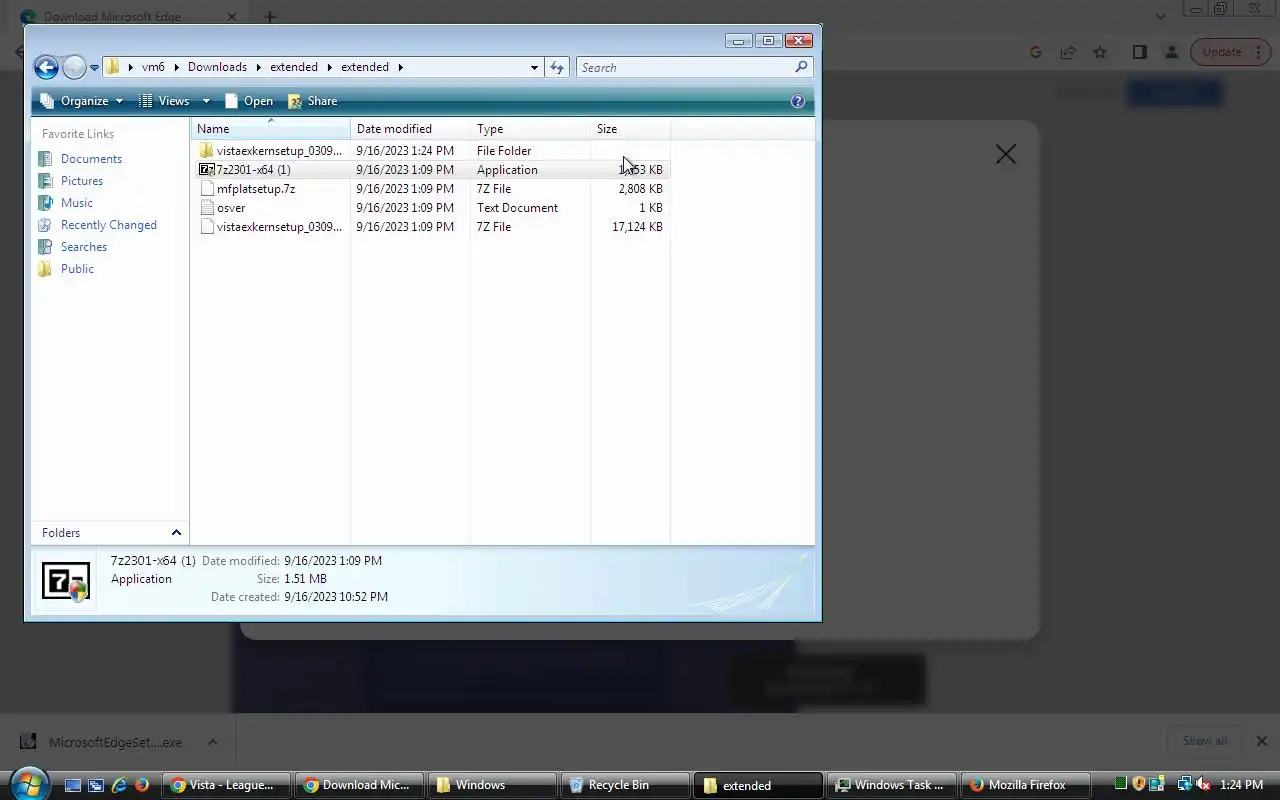The width and height of the screenshot is (1280, 800).
Task: Click the MicrosoftEdgeSet....exe download item
Action: (x=103, y=742)
